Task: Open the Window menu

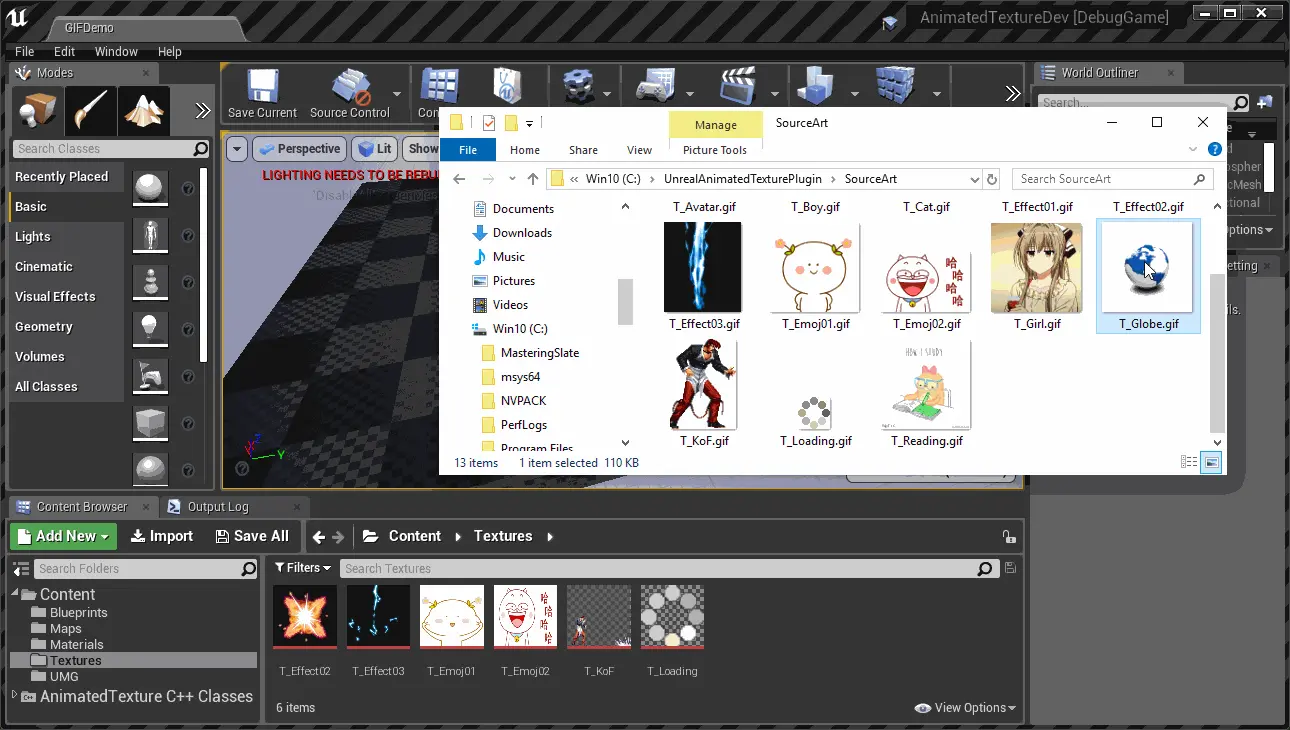Action: point(116,52)
